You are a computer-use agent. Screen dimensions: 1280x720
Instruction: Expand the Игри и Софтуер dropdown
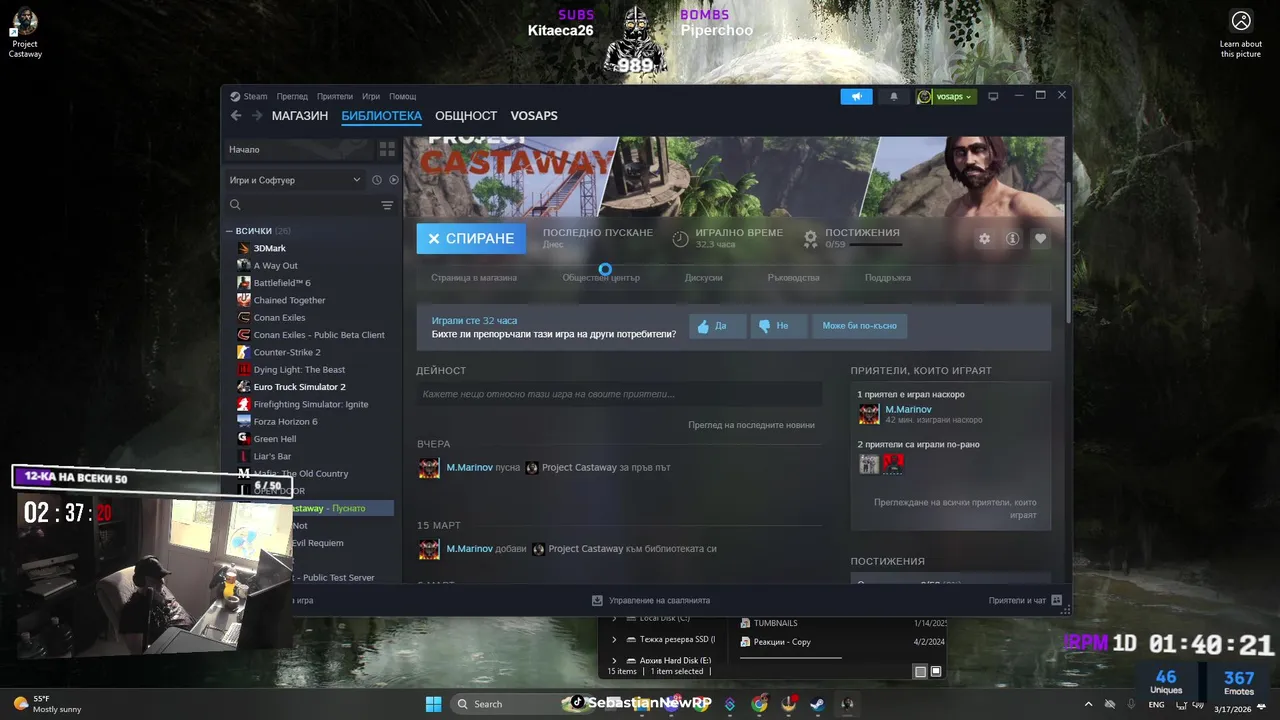click(295, 180)
